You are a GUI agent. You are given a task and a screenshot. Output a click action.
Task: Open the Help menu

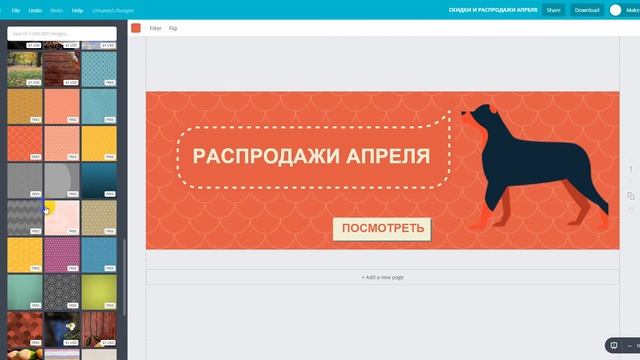click(77, 10)
